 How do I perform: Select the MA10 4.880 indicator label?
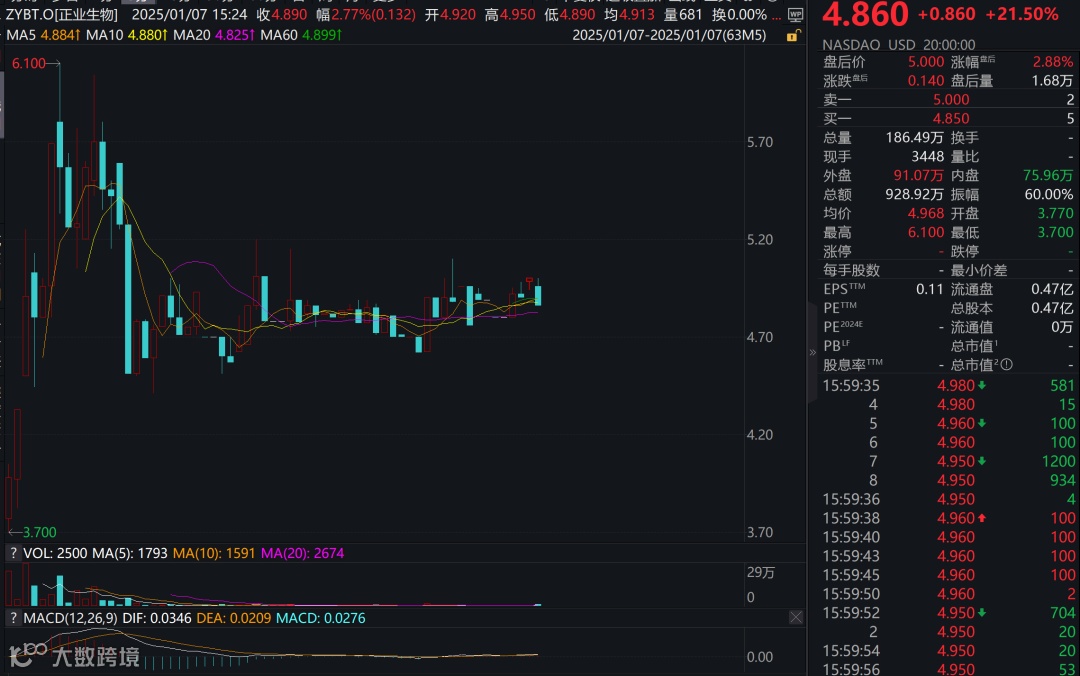pyautogui.click(x=127, y=34)
